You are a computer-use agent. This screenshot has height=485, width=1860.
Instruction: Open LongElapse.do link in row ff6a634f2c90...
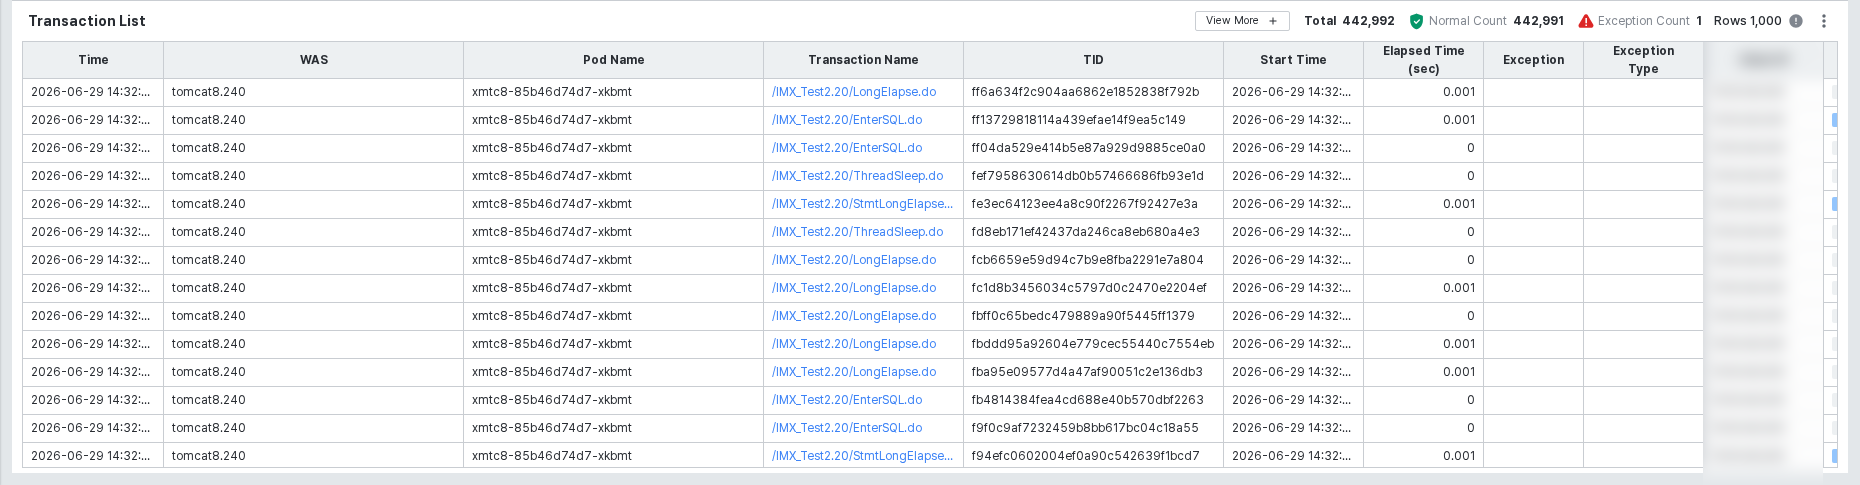click(x=854, y=92)
